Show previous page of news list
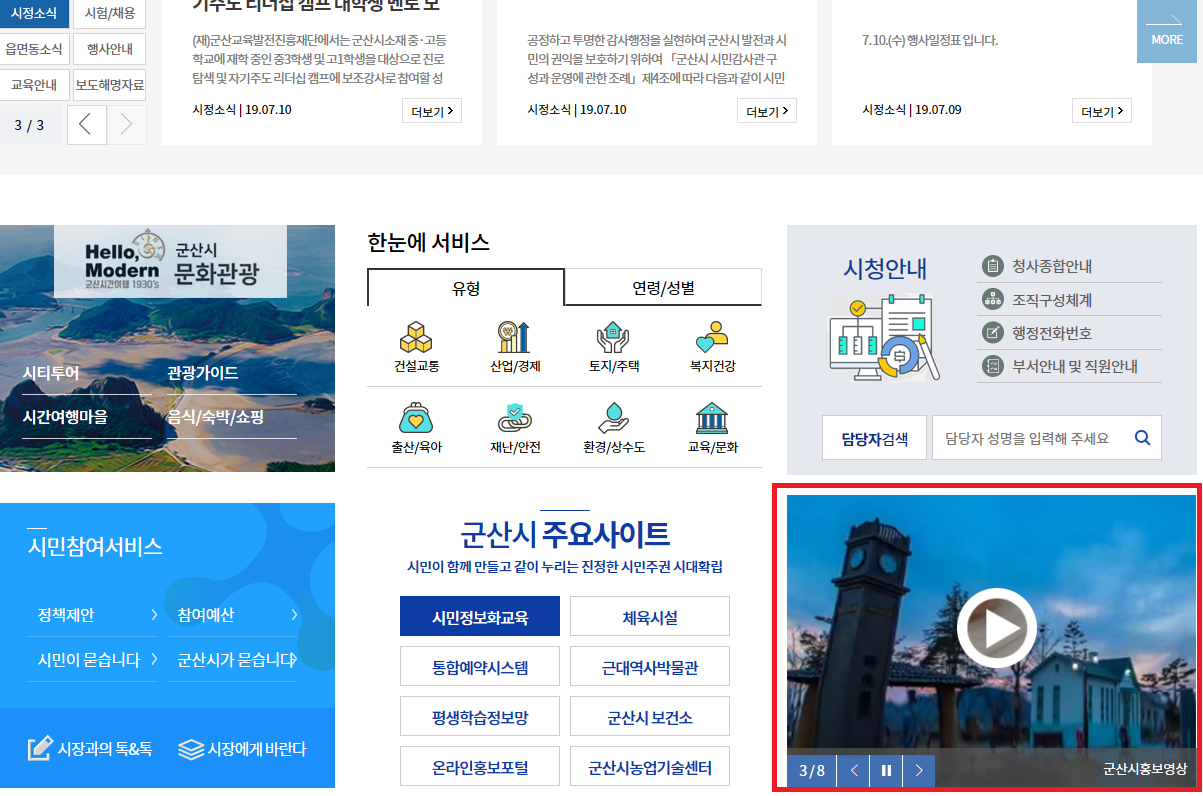The image size is (1203, 796). (x=86, y=125)
